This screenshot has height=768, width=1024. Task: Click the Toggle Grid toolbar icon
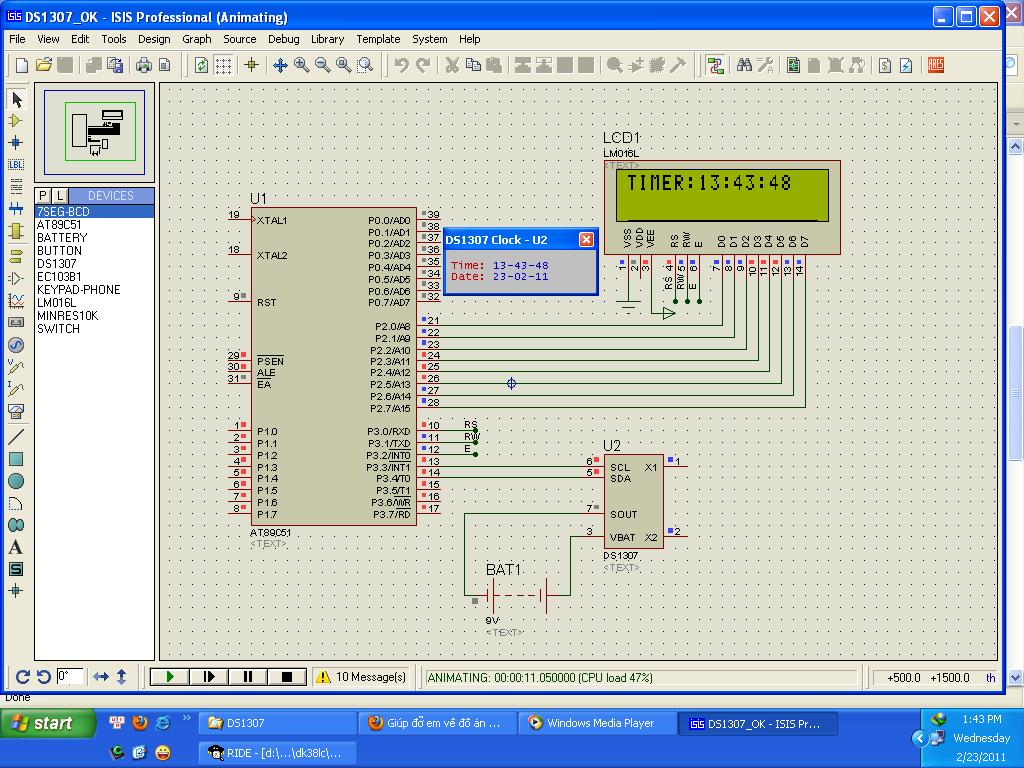coord(223,65)
